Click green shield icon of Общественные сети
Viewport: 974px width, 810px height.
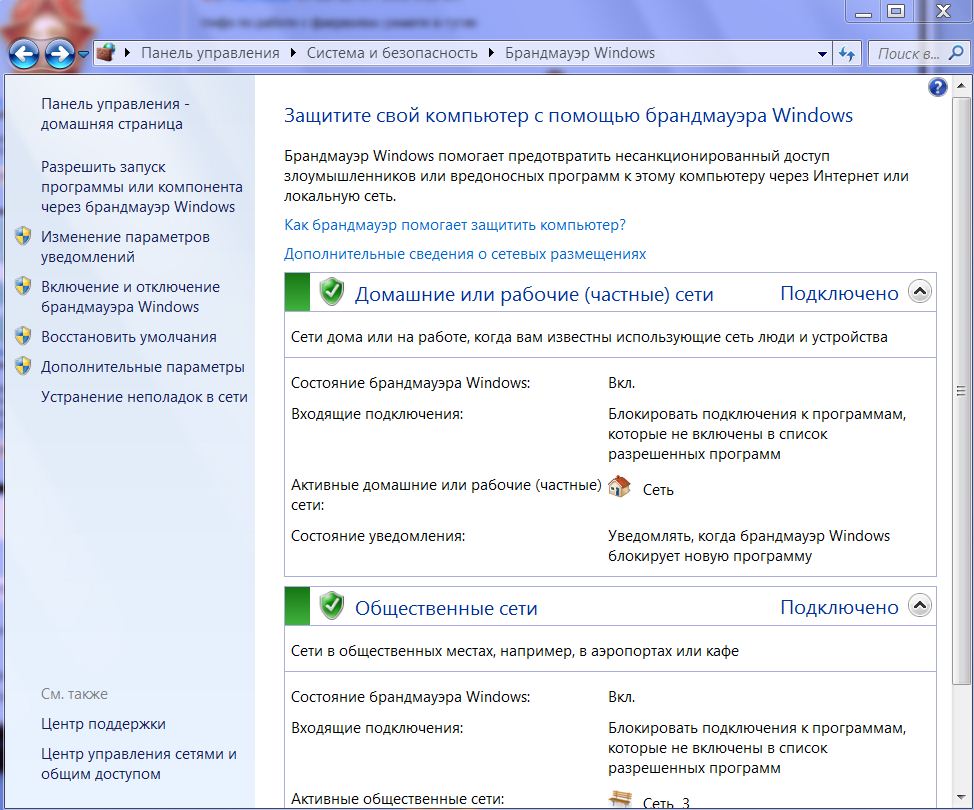point(332,605)
